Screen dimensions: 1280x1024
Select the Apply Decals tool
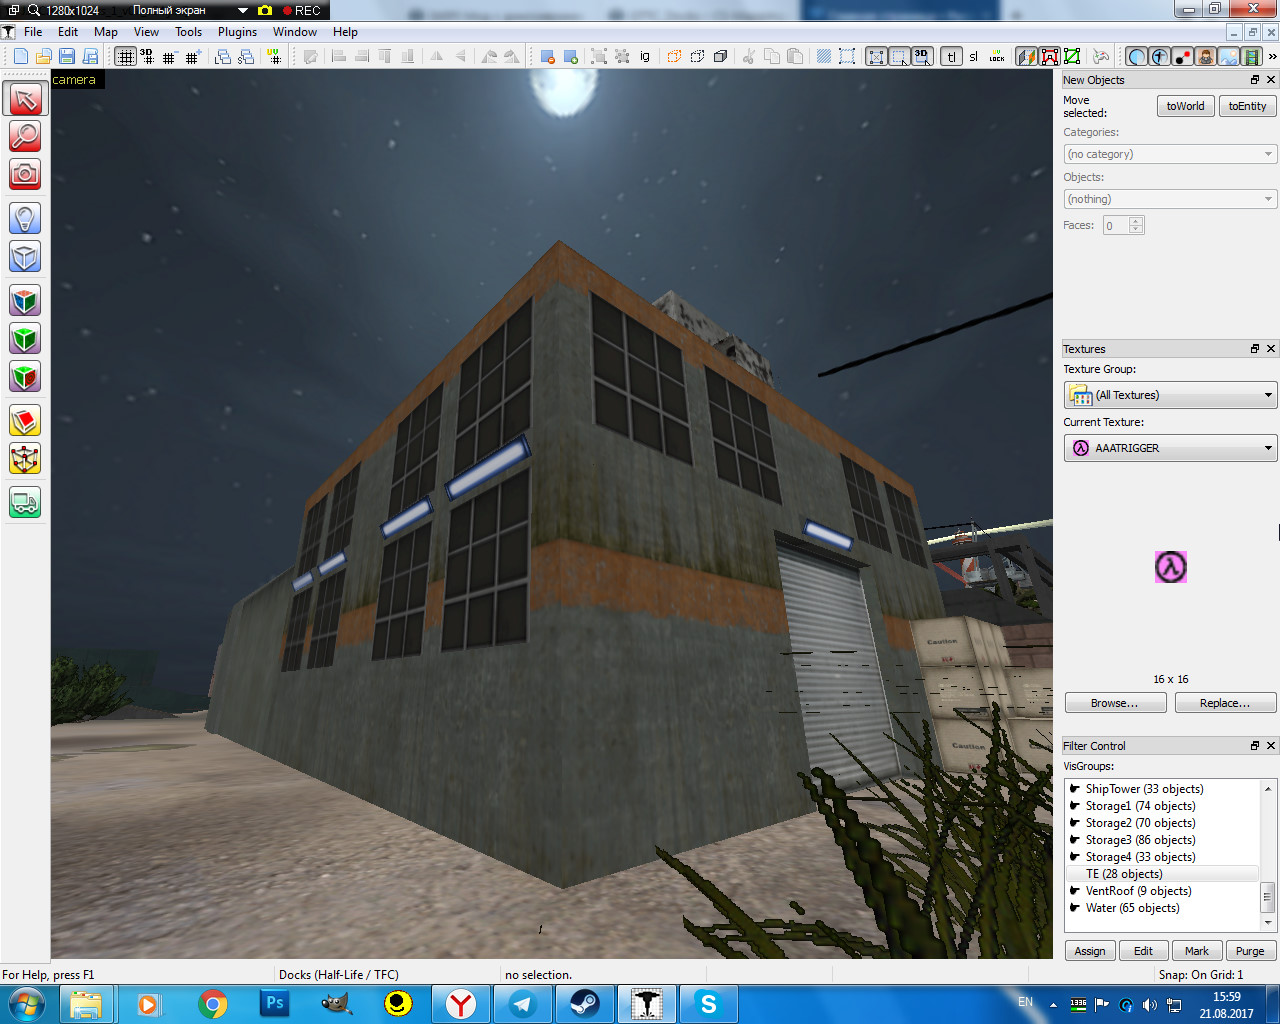[x=25, y=377]
